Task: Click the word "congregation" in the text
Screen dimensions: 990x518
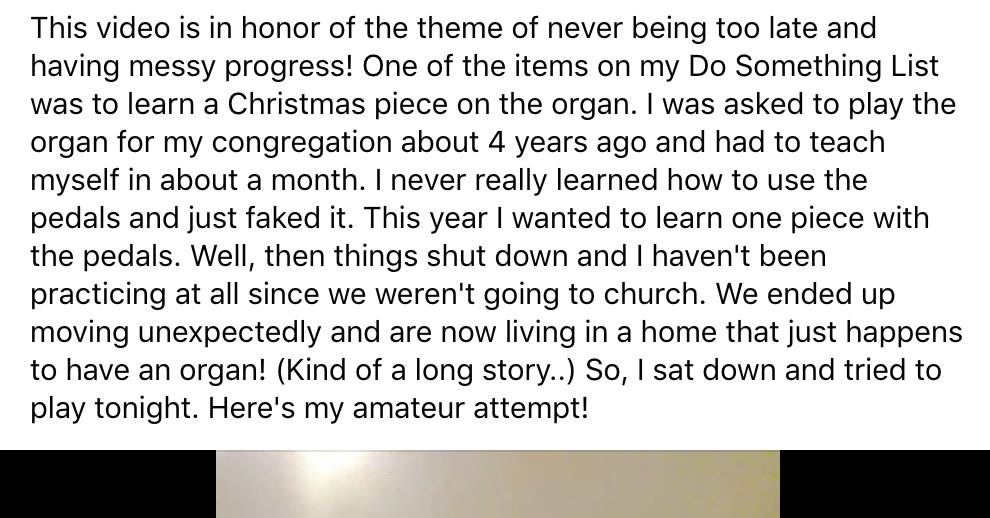Action: [x=302, y=143]
